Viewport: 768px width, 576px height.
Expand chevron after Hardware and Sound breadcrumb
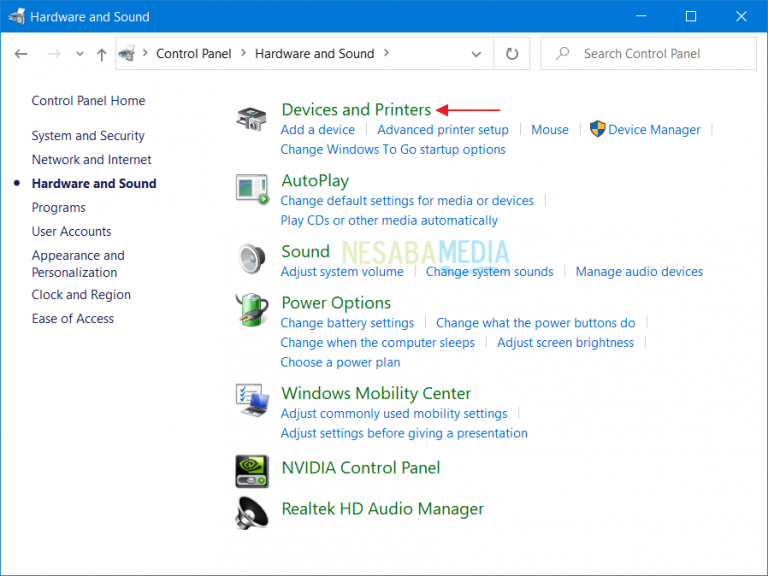click(387, 54)
